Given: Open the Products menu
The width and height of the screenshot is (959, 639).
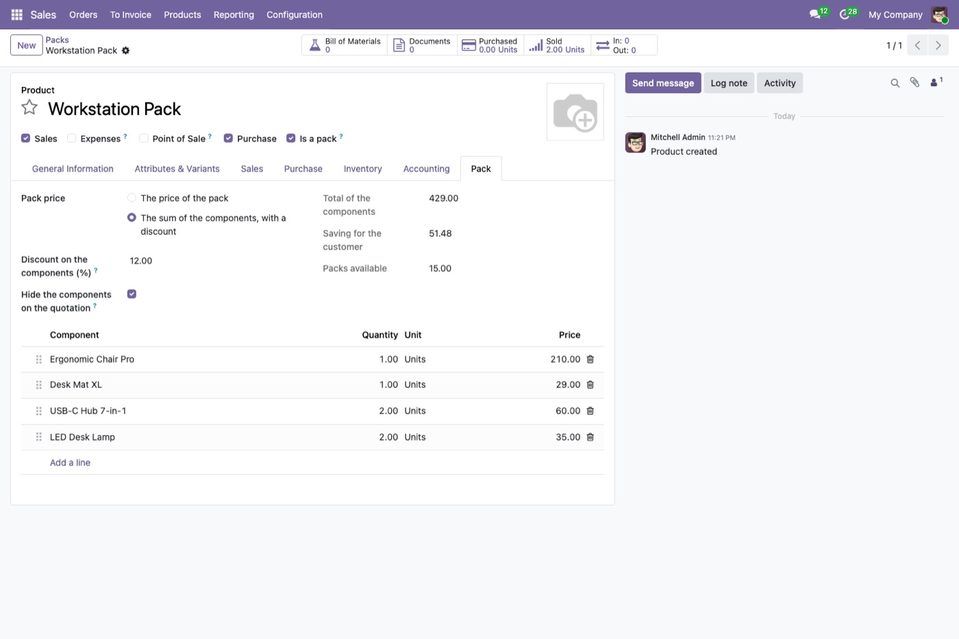Looking at the screenshot, I should click(182, 15).
